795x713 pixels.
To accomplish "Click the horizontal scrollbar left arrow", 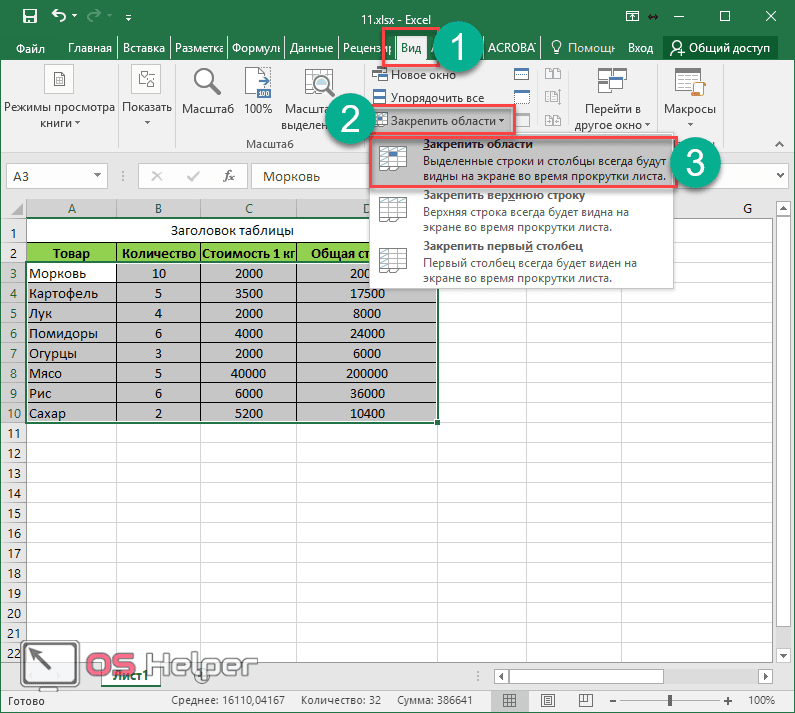I will click(x=501, y=676).
